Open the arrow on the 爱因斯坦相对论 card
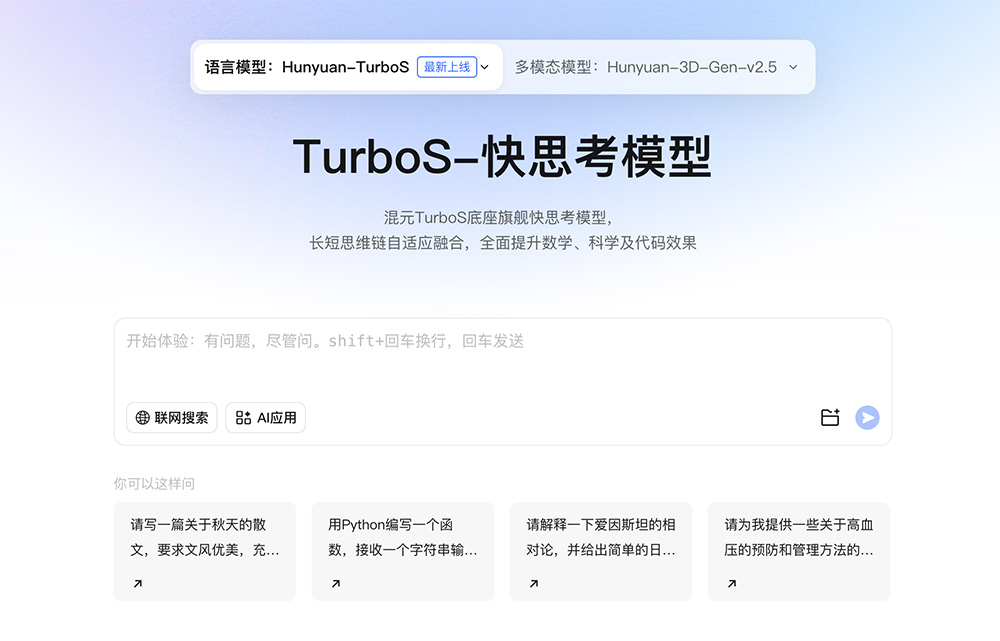Image resolution: width=1000 pixels, height=641 pixels. 534,583
